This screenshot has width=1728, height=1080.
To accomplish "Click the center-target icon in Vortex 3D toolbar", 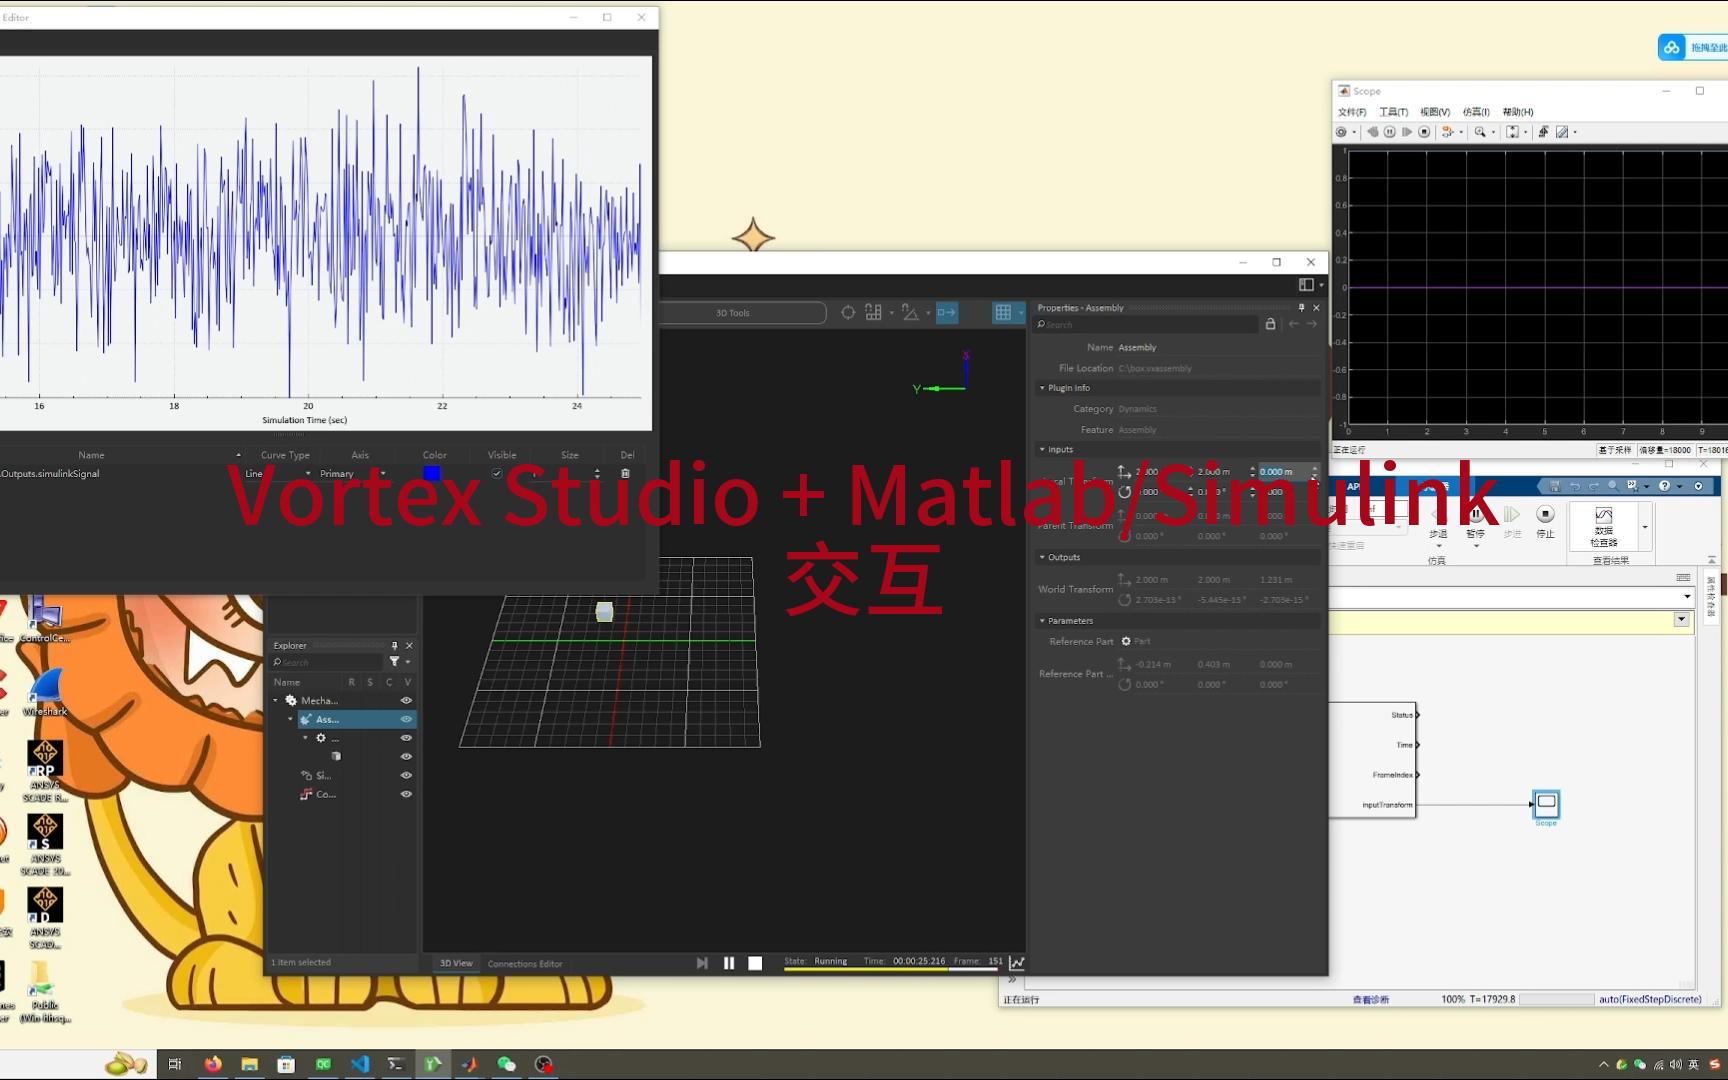I will 848,313.
